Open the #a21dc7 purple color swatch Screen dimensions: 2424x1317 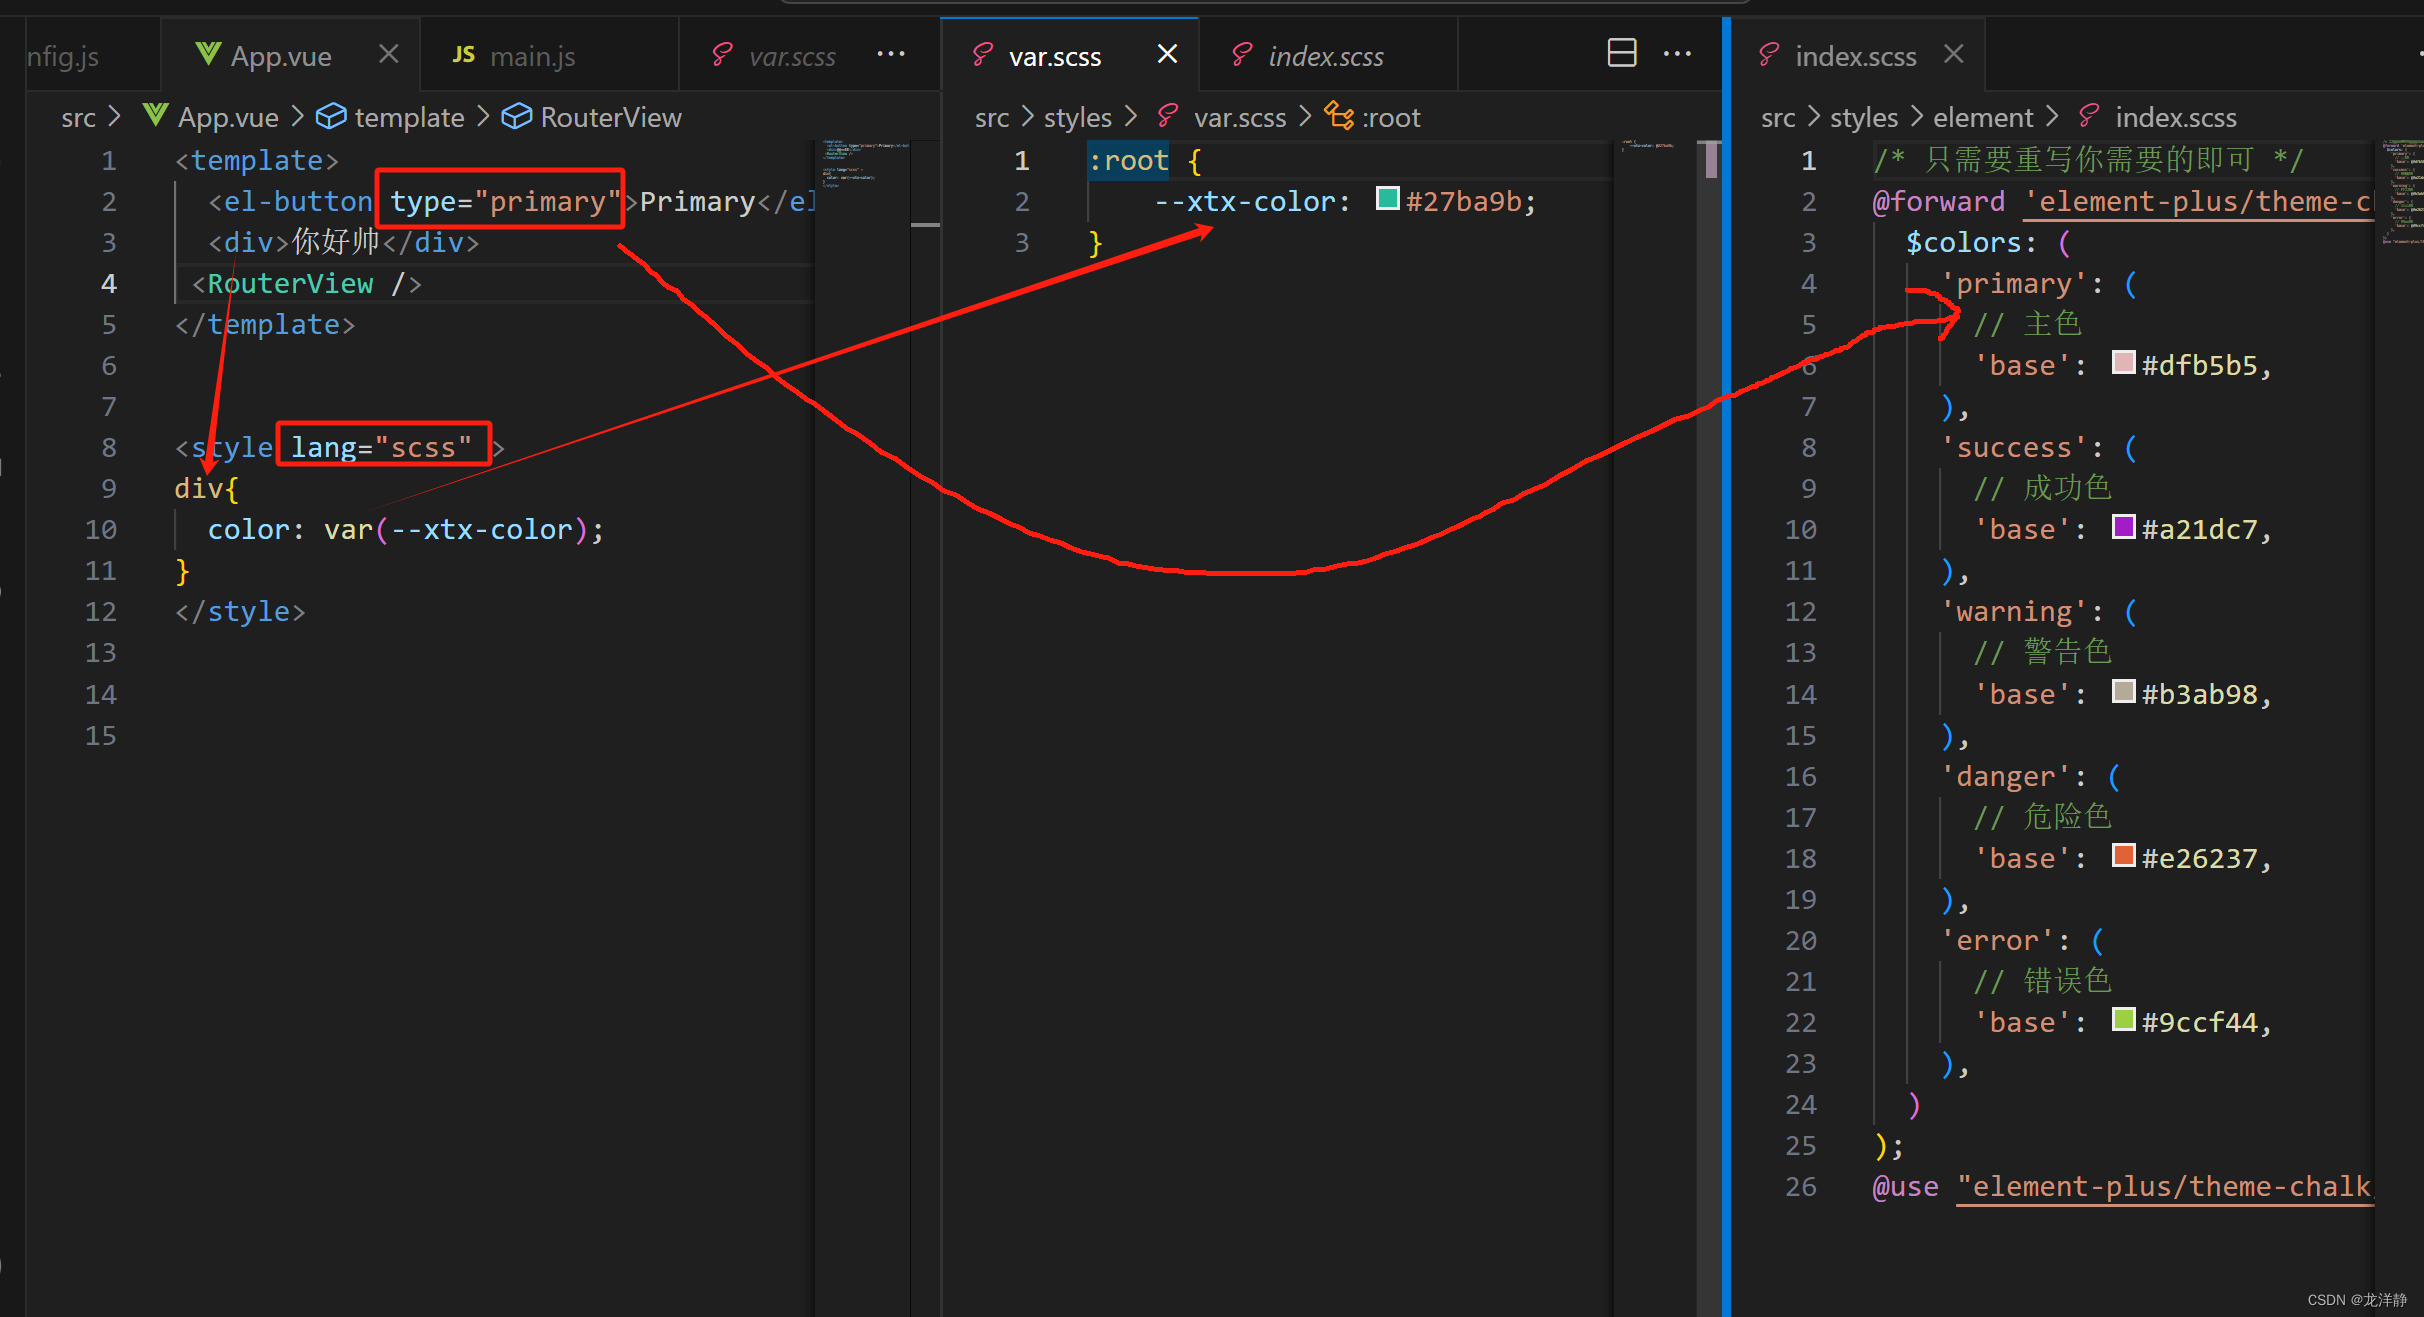click(2123, 527)
